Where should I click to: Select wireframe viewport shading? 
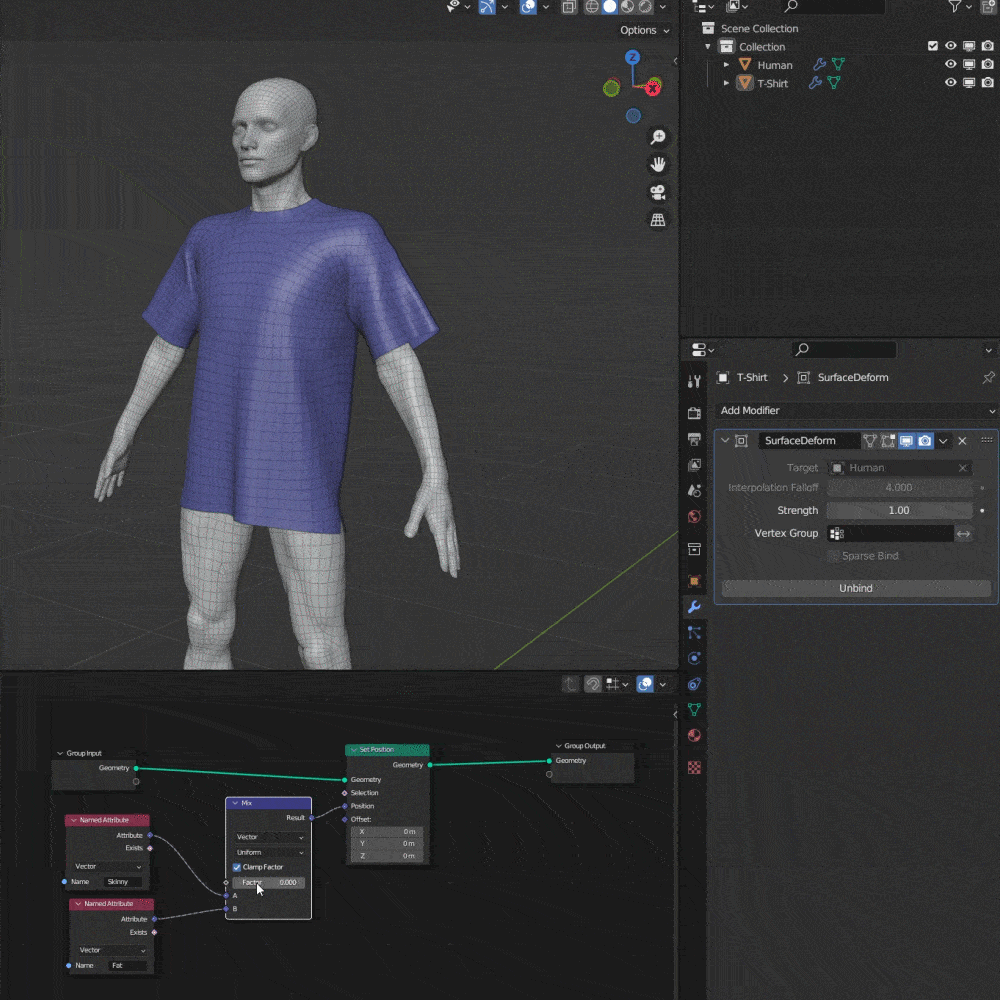592,6
